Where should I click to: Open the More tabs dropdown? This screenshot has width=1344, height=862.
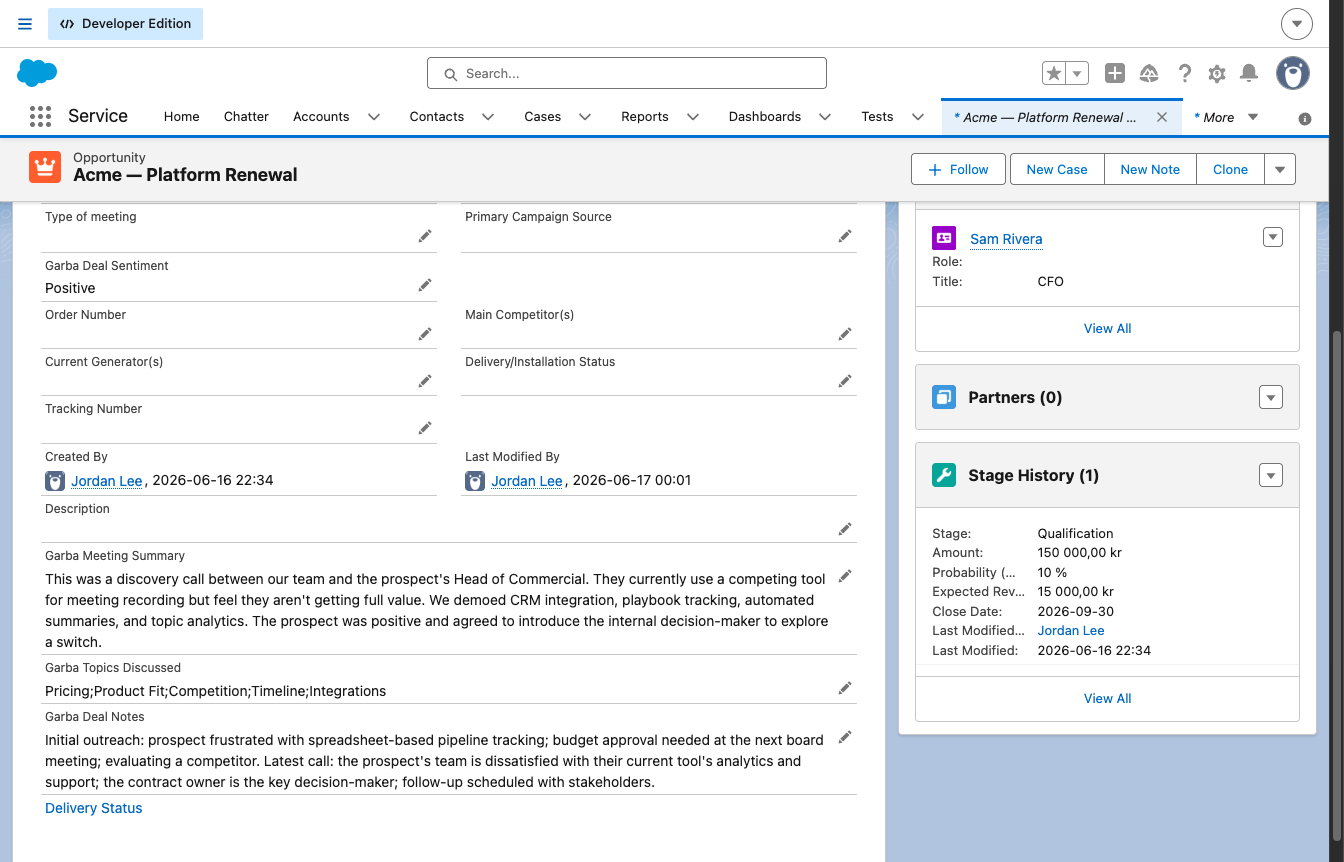pyautogui.click(x=1226, y=117)
